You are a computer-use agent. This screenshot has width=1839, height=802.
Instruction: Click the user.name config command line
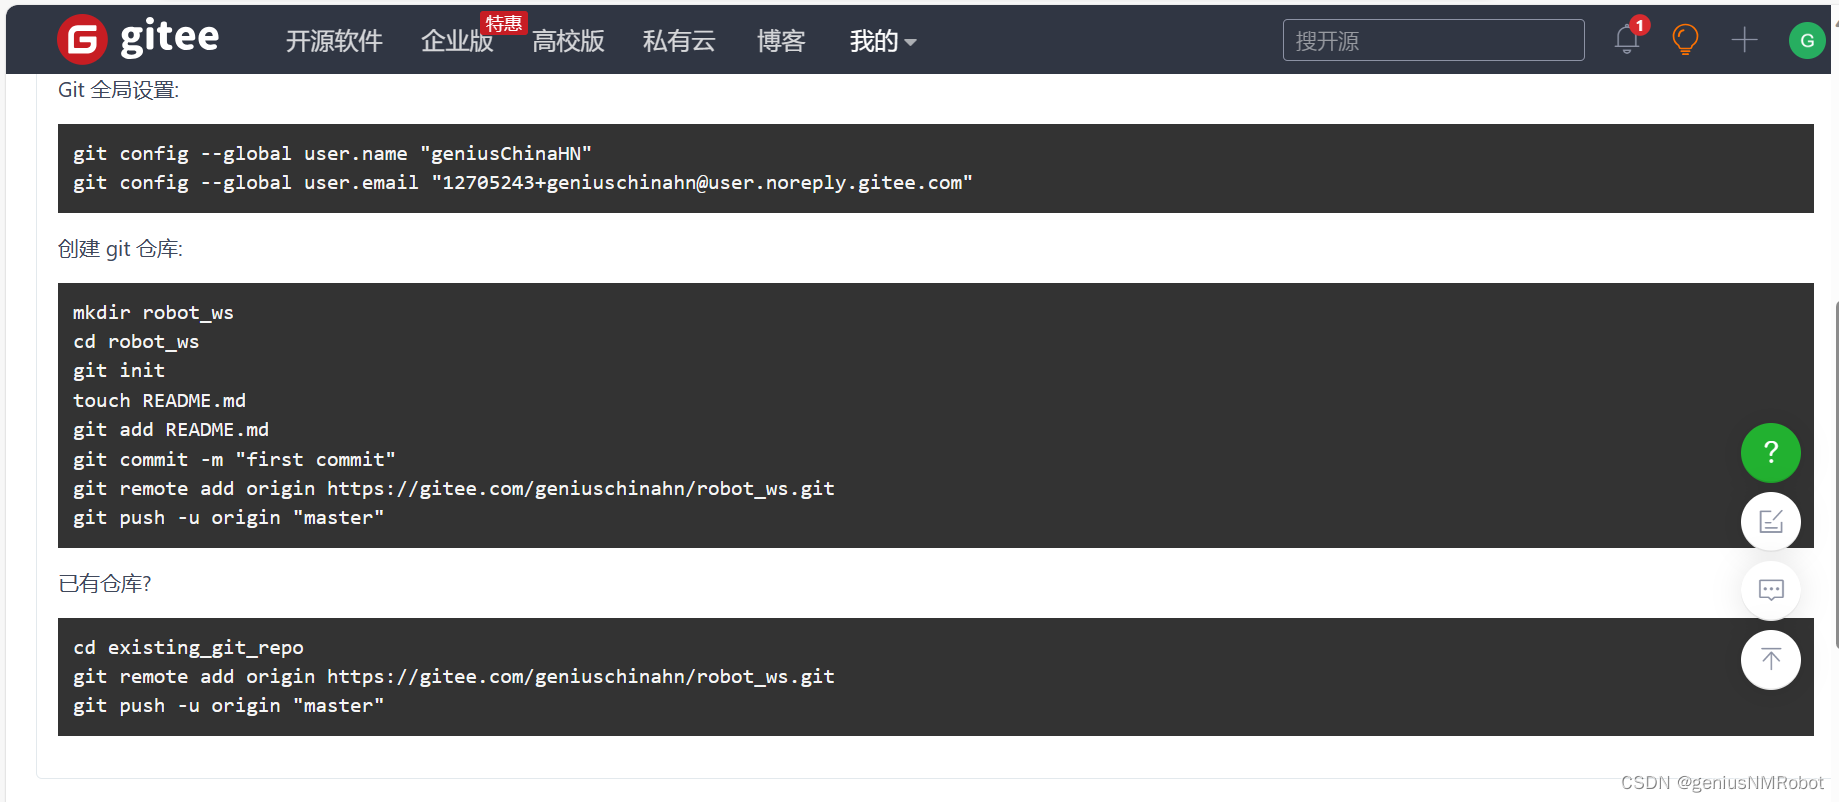(332, 153)
